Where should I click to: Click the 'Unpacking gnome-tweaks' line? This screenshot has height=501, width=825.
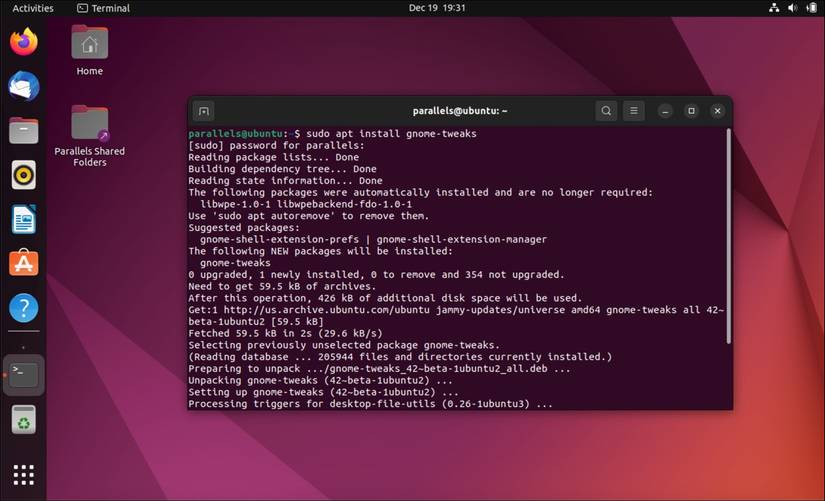[x=320, y=380]
